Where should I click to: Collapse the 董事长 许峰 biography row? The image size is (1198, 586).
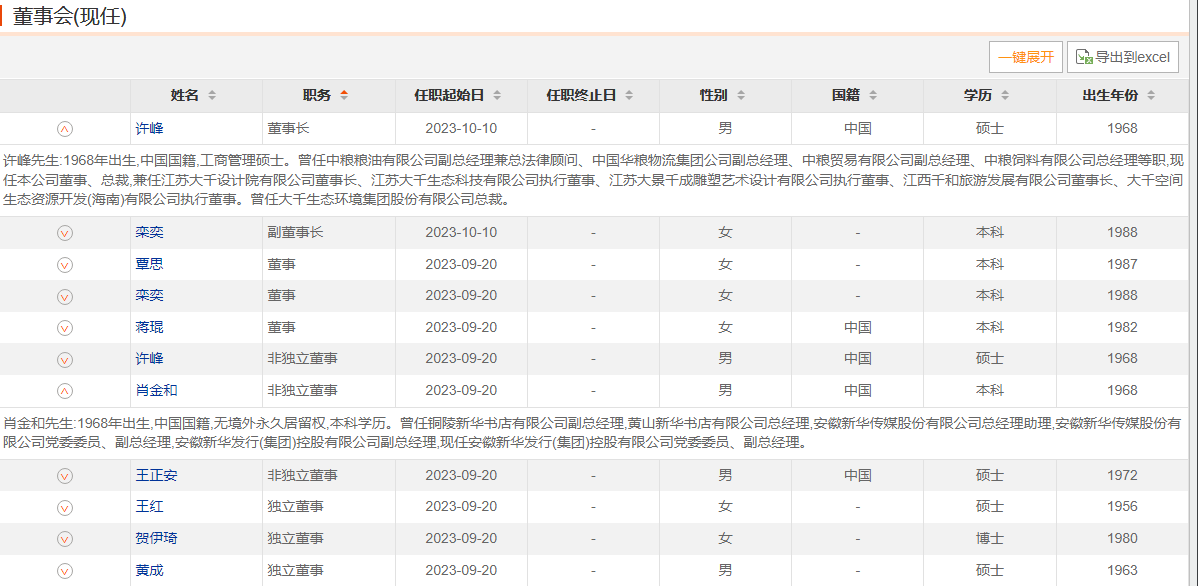click(65, 129)
